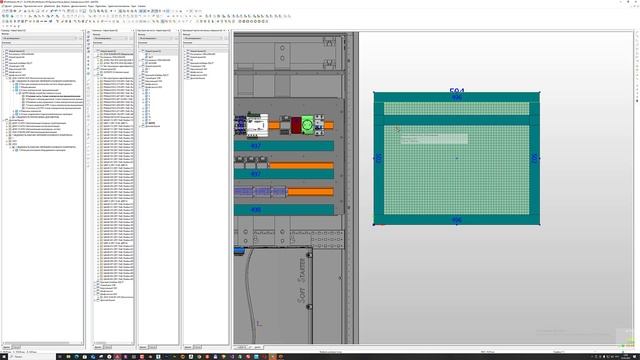This screenshot has height=360, width=640.
Task: Focus the value input field in the leftmost navigator
Action: 42,46
